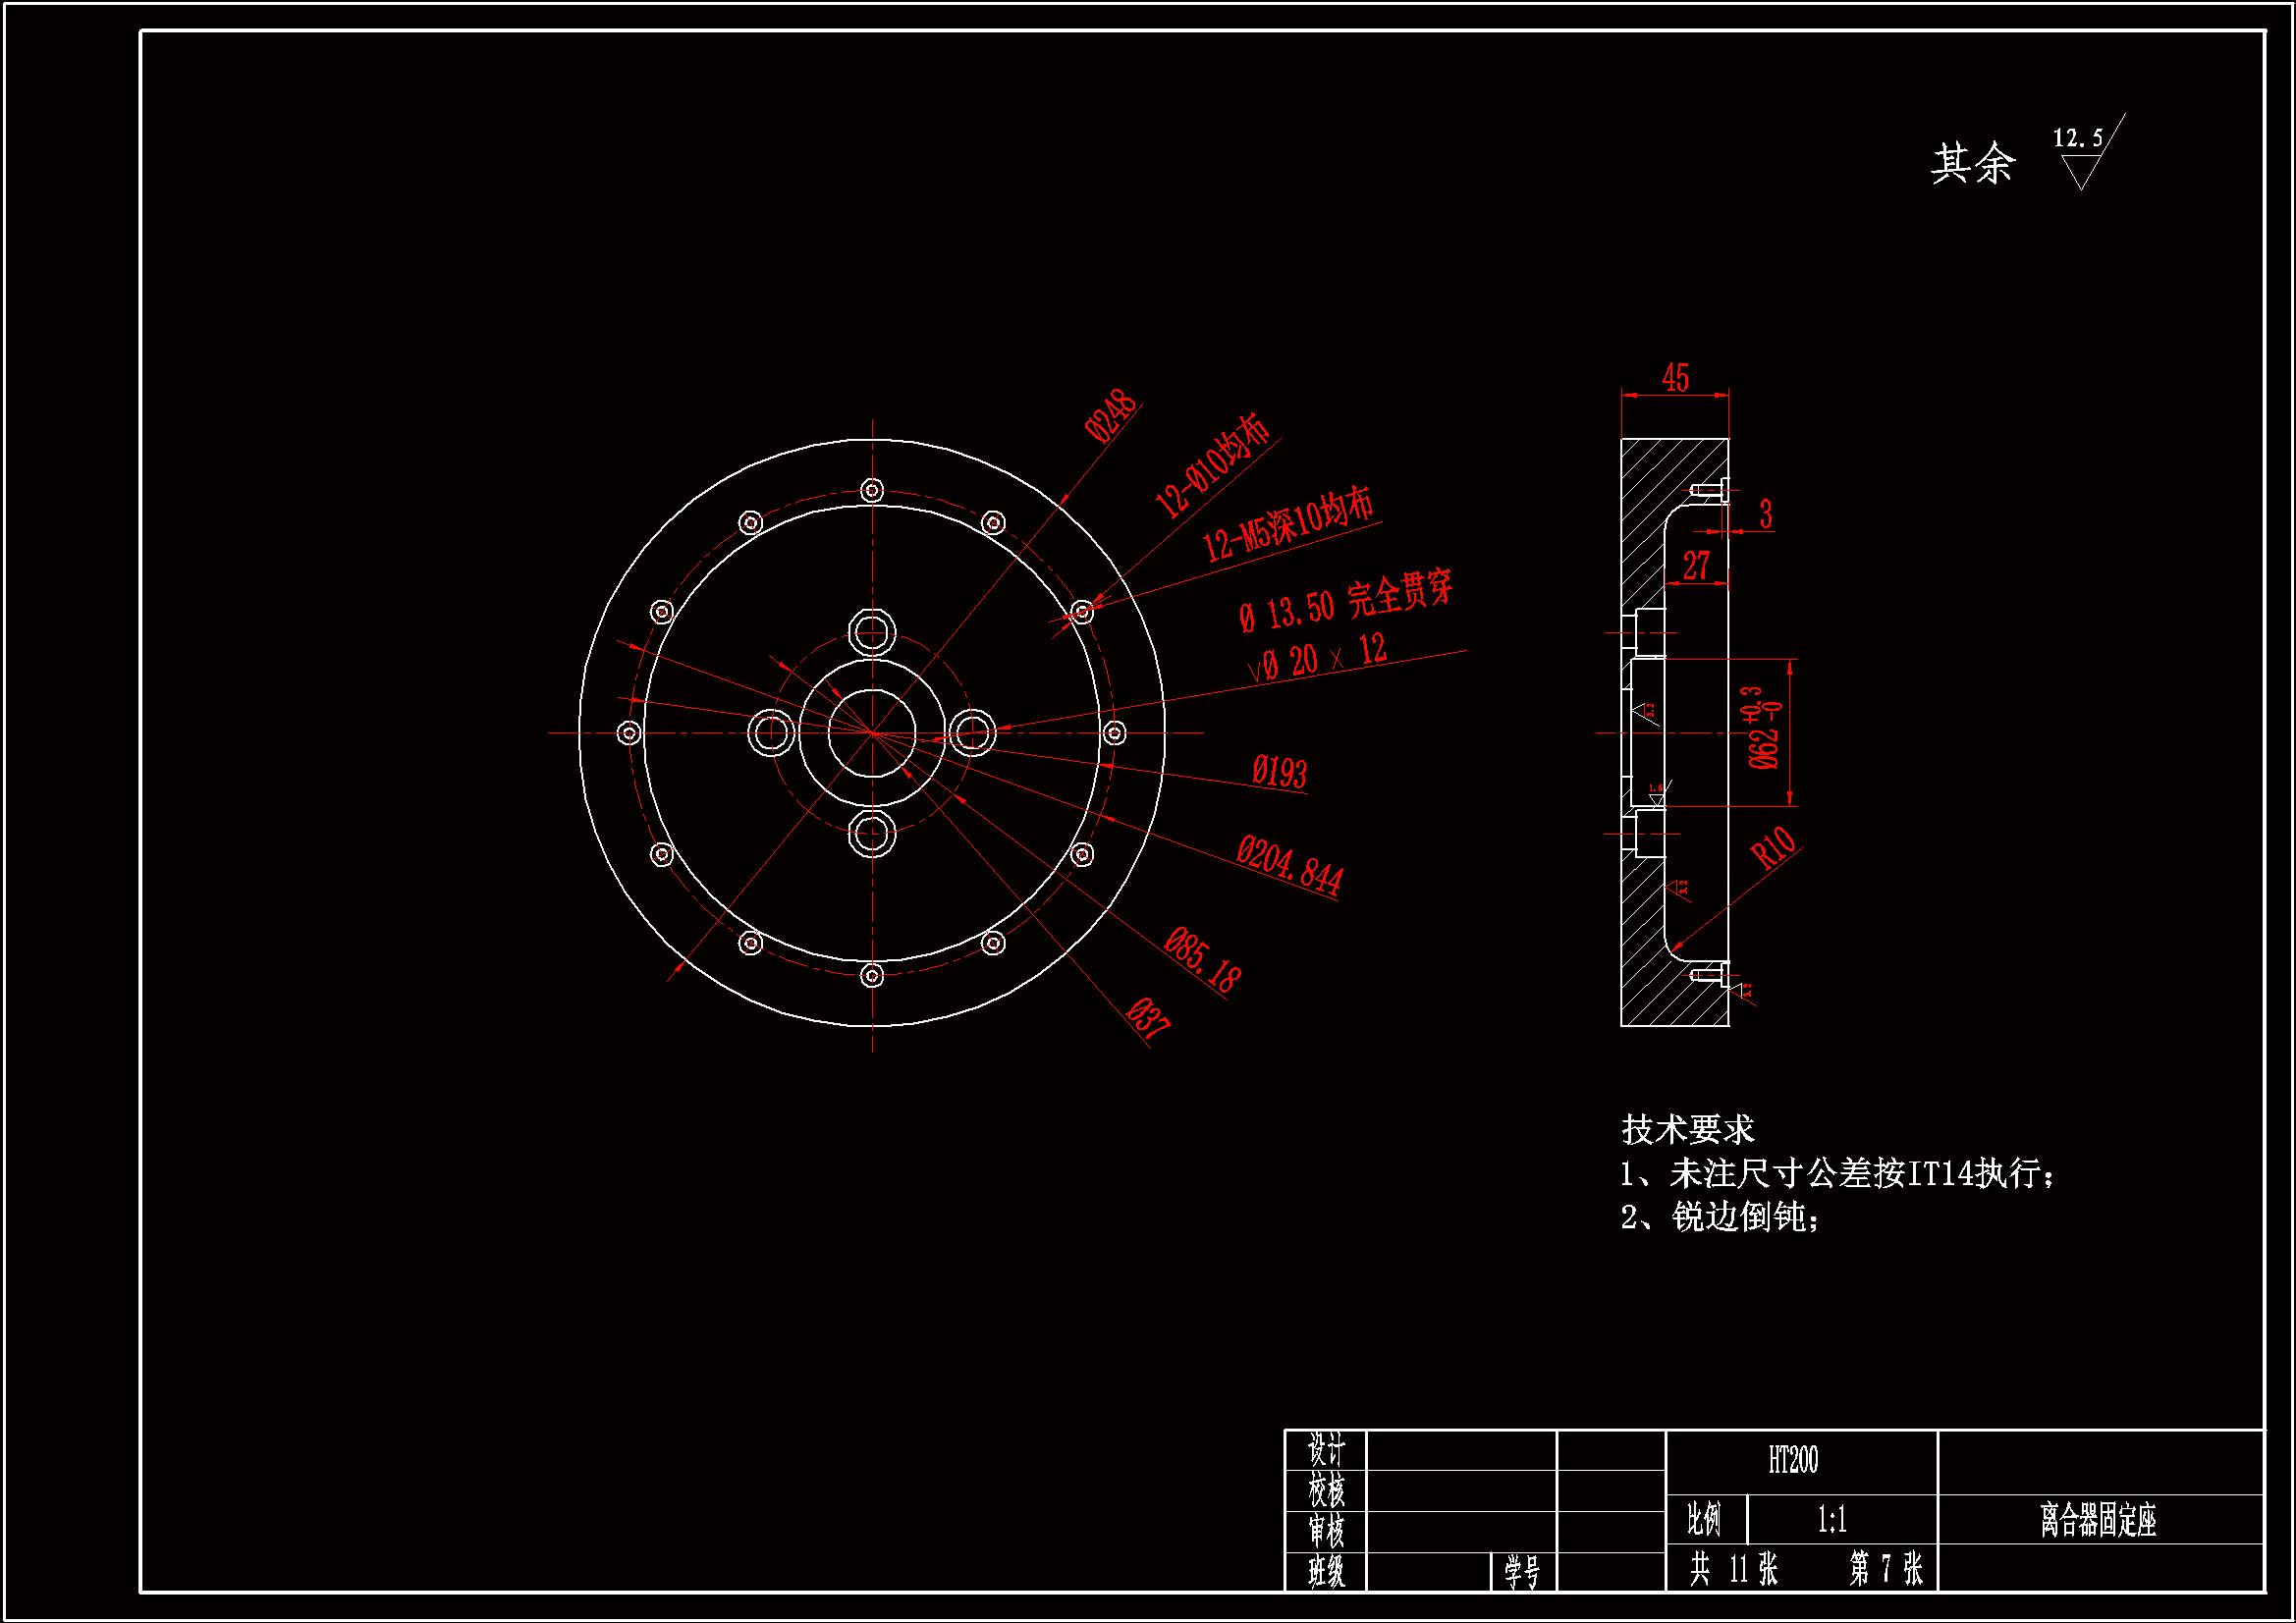Click the HT200 material cell in title block

point(1793,1461)
